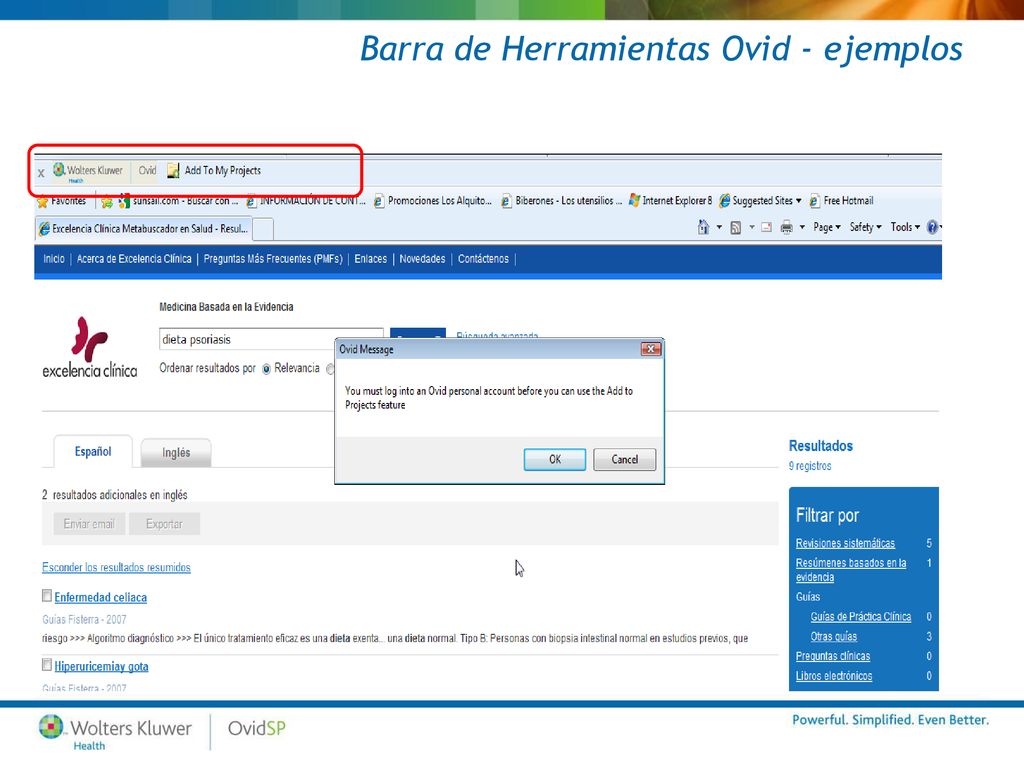The width and height of the screenshot is (1024, 768).
Task: Open Preguntas Más Frecuentes (PMFs)
Action: [x=273, y=259]
